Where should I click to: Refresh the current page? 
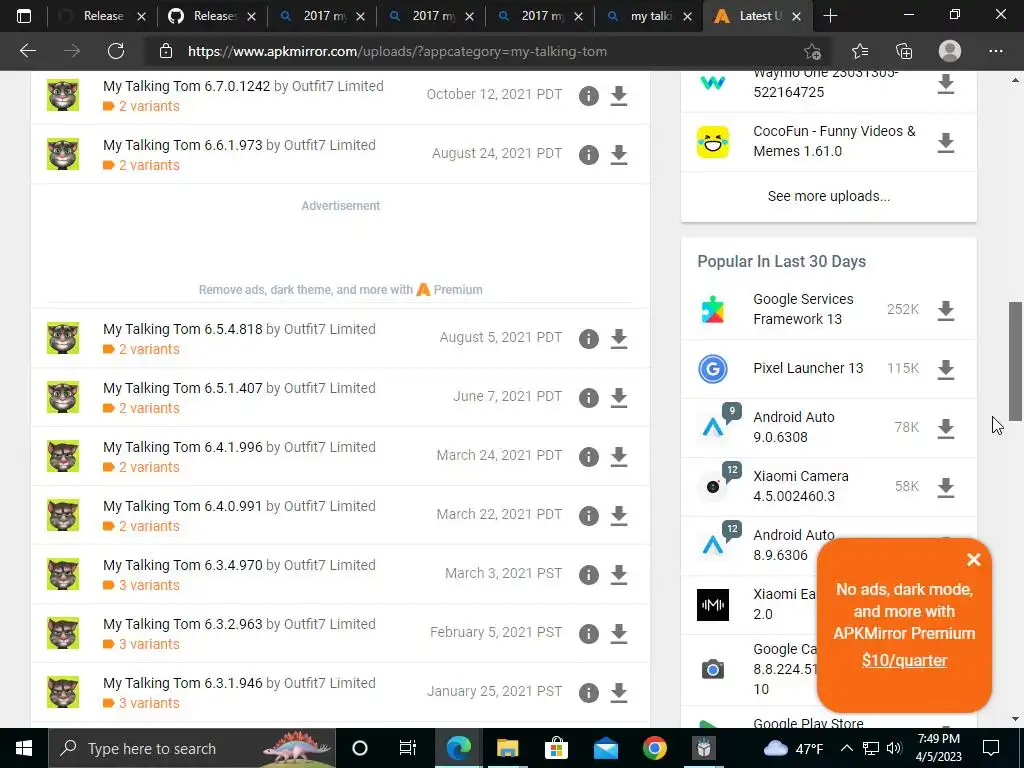(x=116, y=51)
